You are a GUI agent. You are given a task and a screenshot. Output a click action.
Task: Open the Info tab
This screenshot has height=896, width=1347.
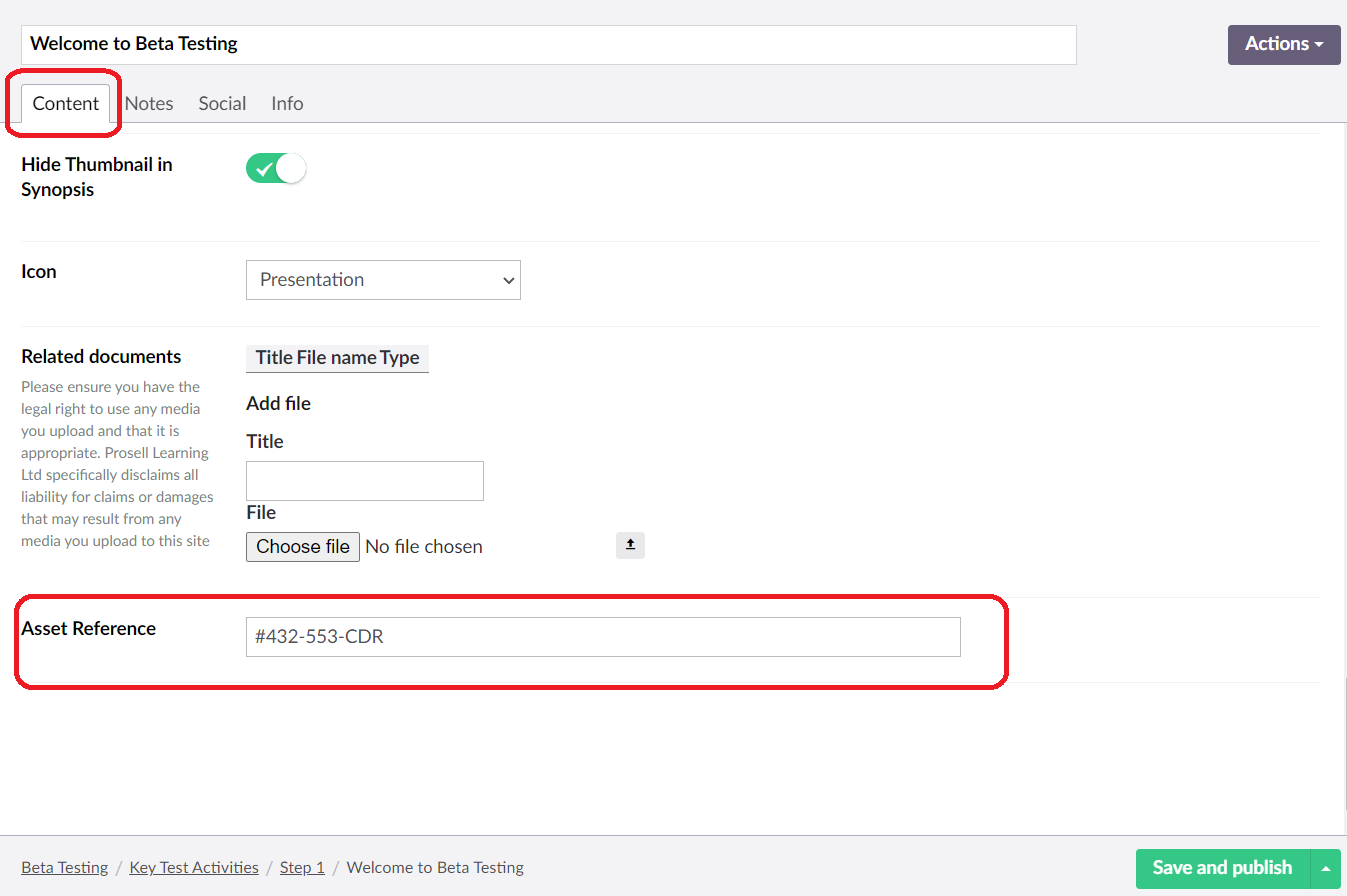coord(286,103)
